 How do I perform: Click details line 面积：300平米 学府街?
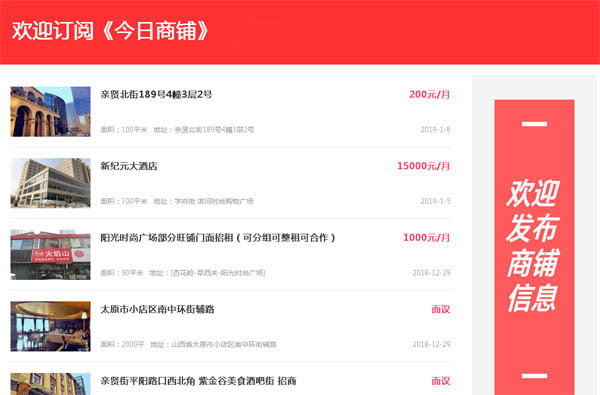(x=177, y=201)
